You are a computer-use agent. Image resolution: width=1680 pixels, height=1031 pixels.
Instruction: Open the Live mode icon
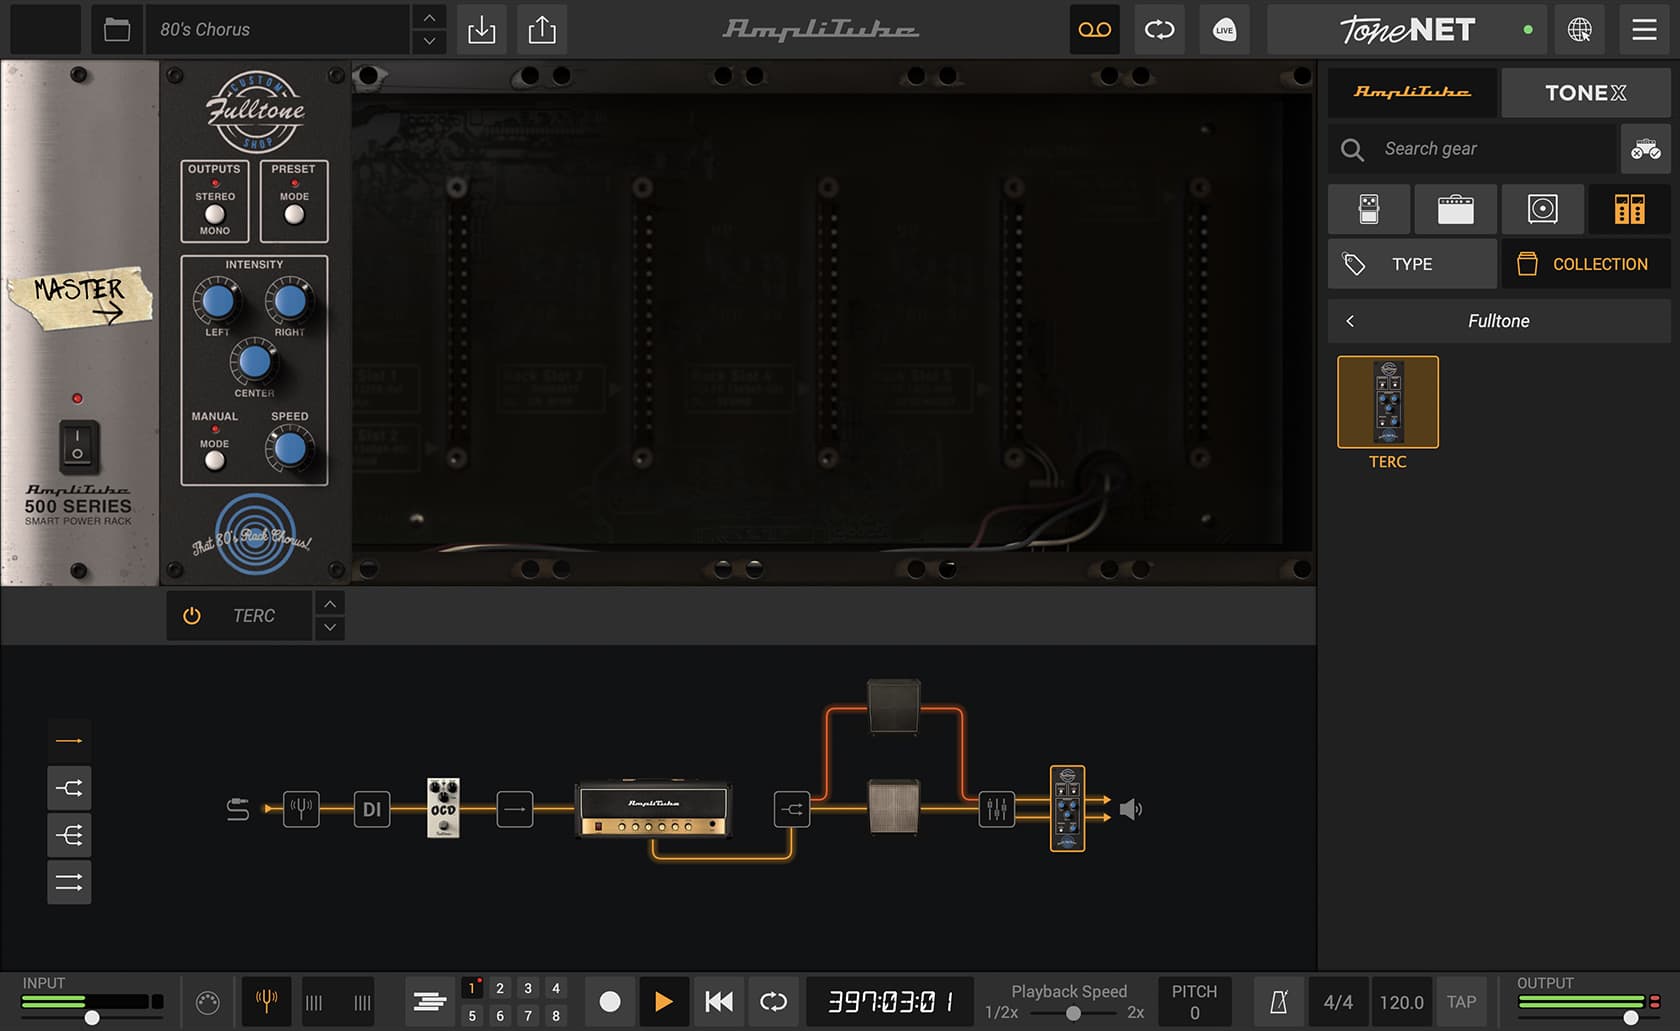point(1224,30)
